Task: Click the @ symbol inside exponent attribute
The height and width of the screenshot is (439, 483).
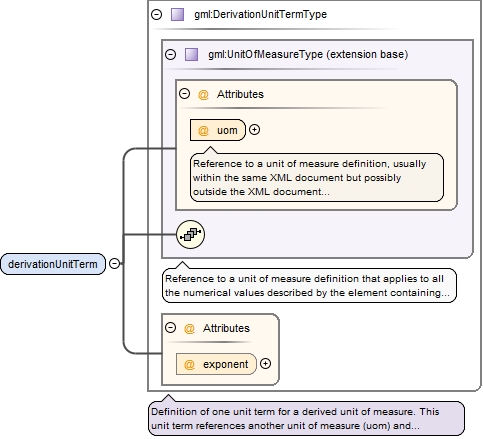Action: coord(189,364)
